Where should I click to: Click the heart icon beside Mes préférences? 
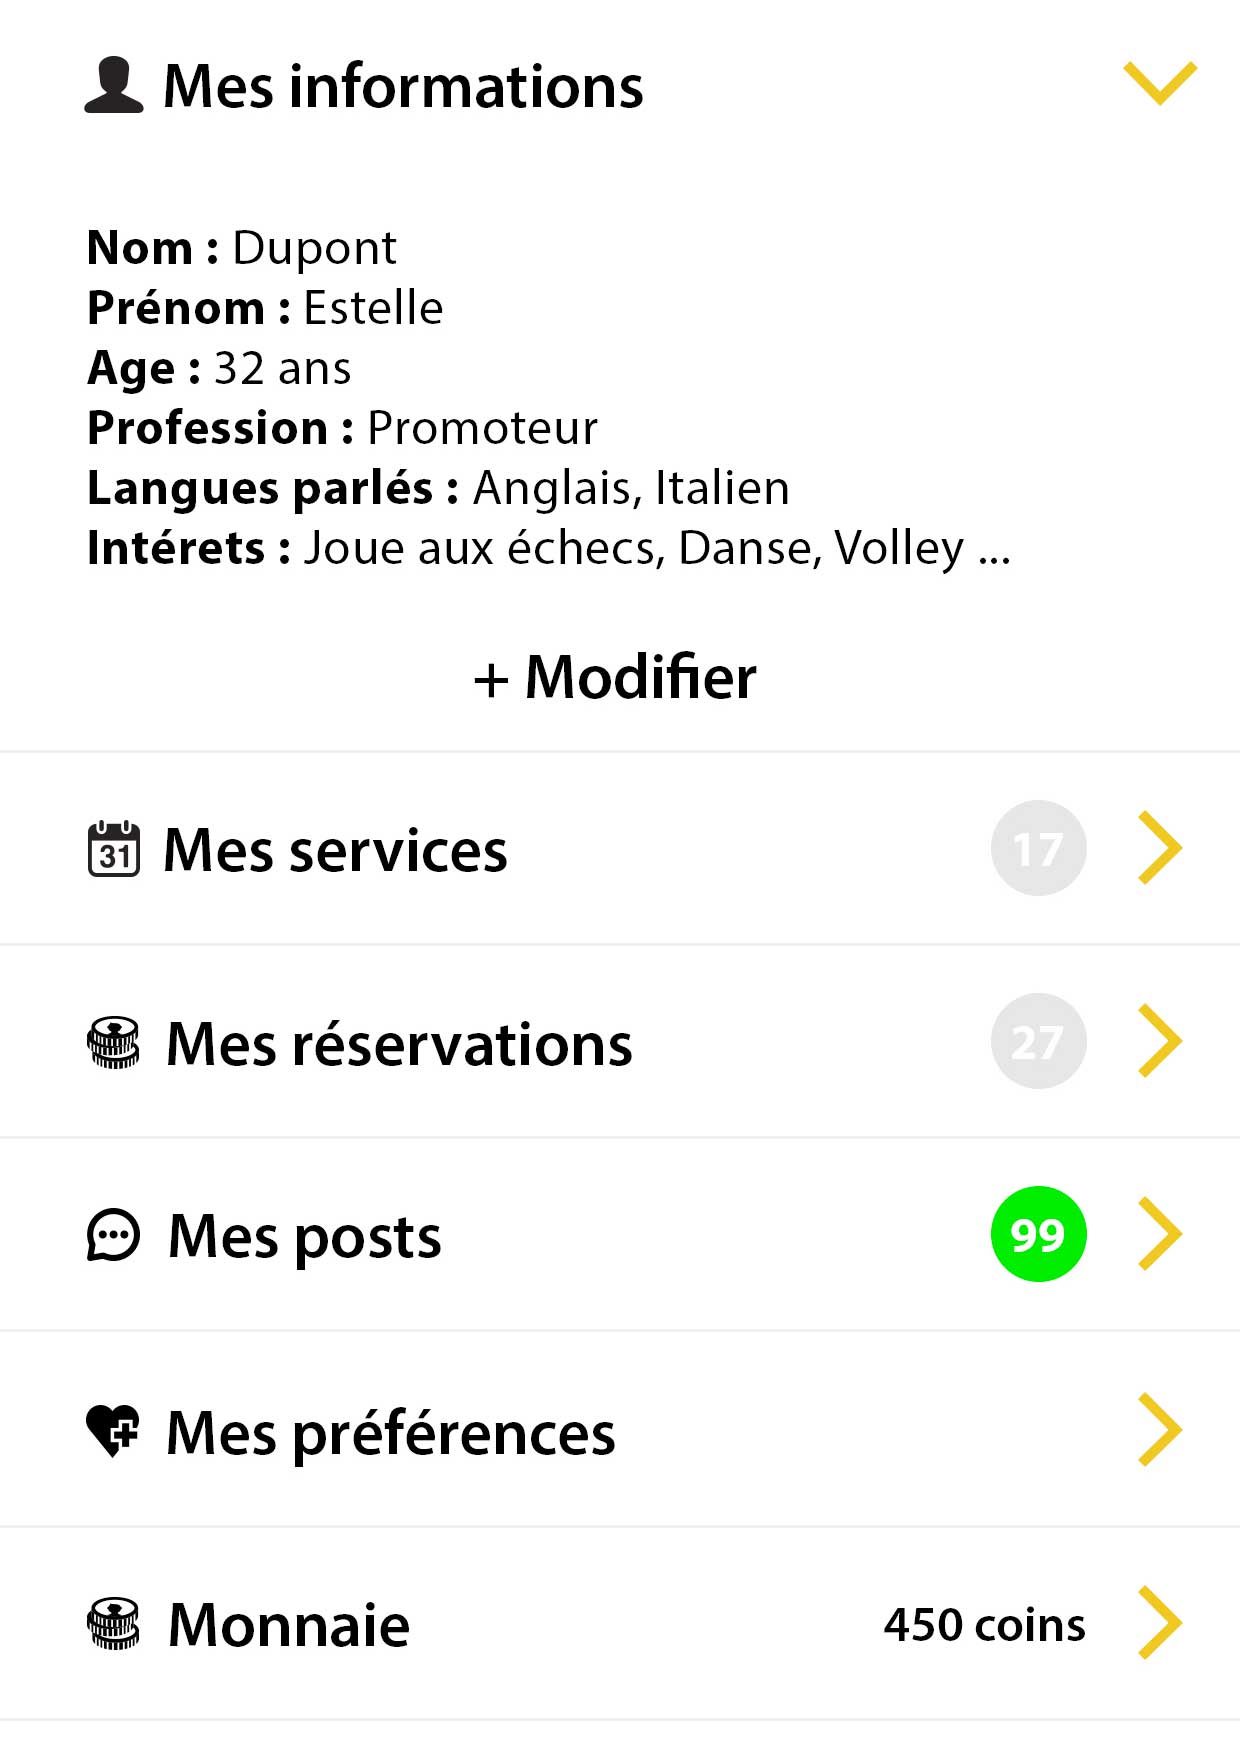click(113, 1431)
